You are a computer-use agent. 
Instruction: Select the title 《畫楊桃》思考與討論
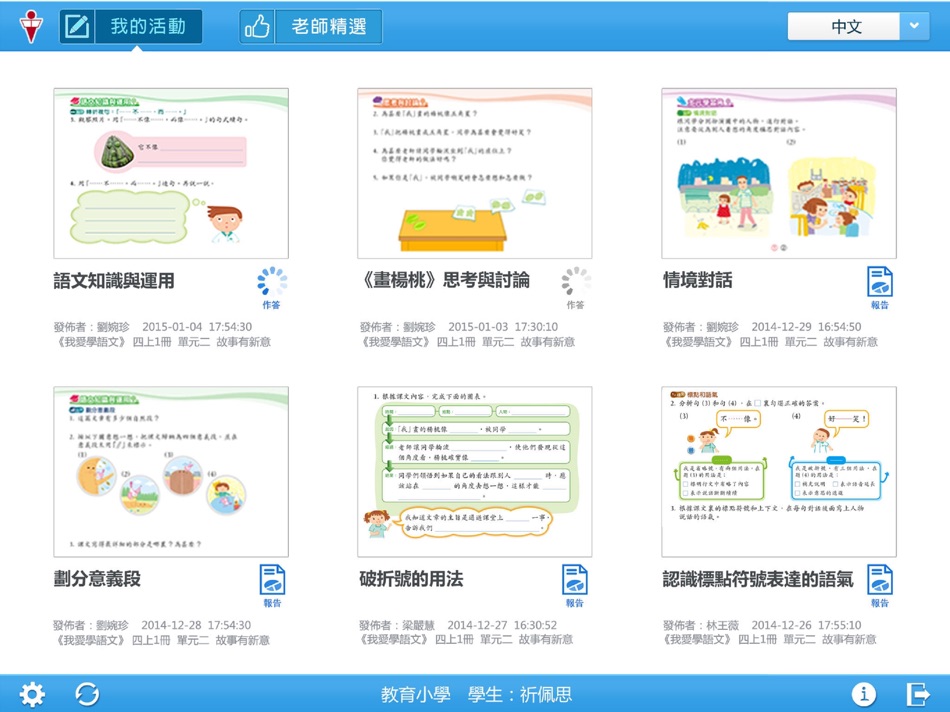click(x=445, y=280)
